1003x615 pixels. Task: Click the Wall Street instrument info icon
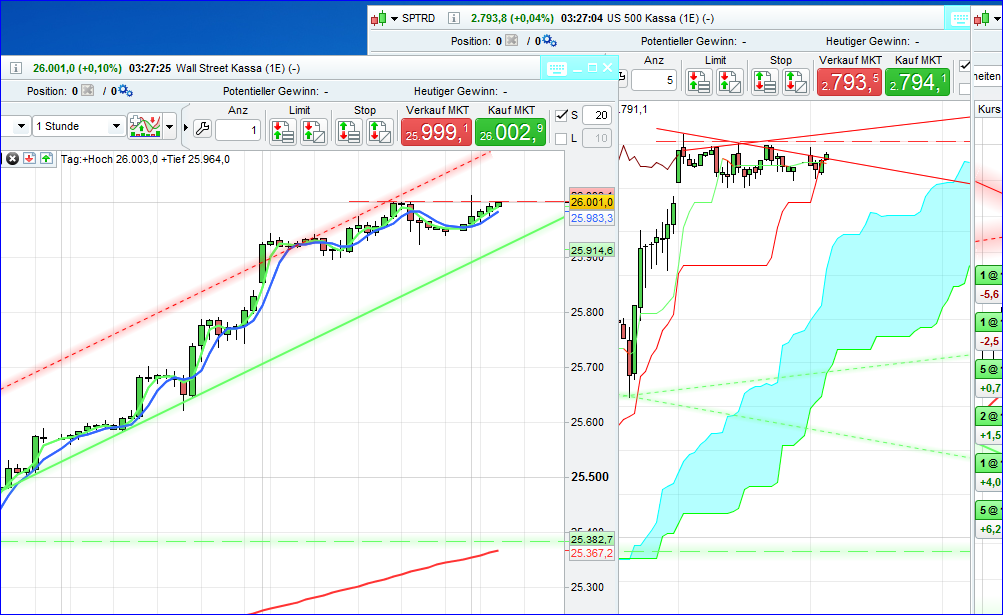coord(16,67)
